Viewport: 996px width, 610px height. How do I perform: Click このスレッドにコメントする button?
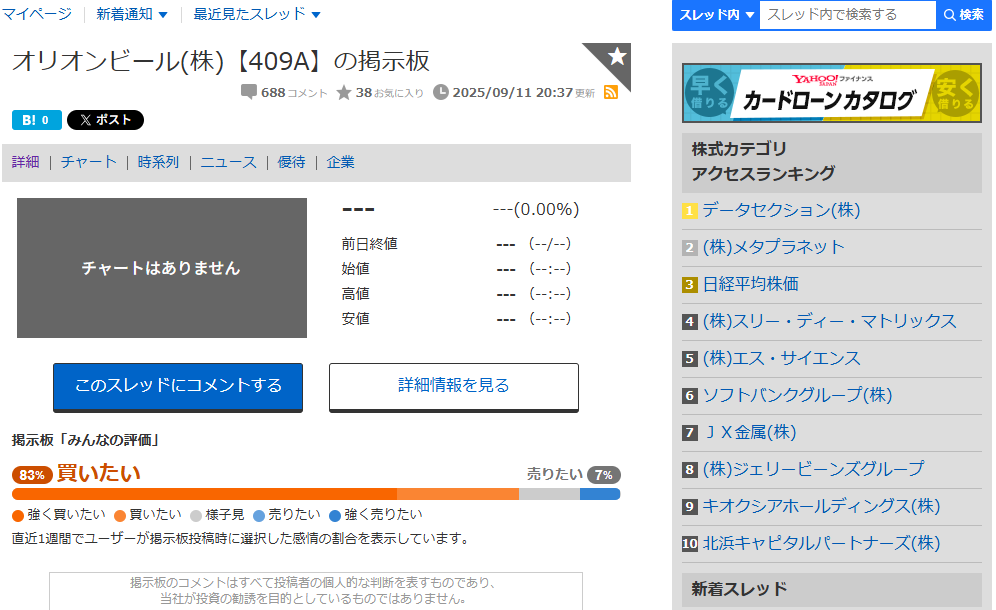[178, 386]
